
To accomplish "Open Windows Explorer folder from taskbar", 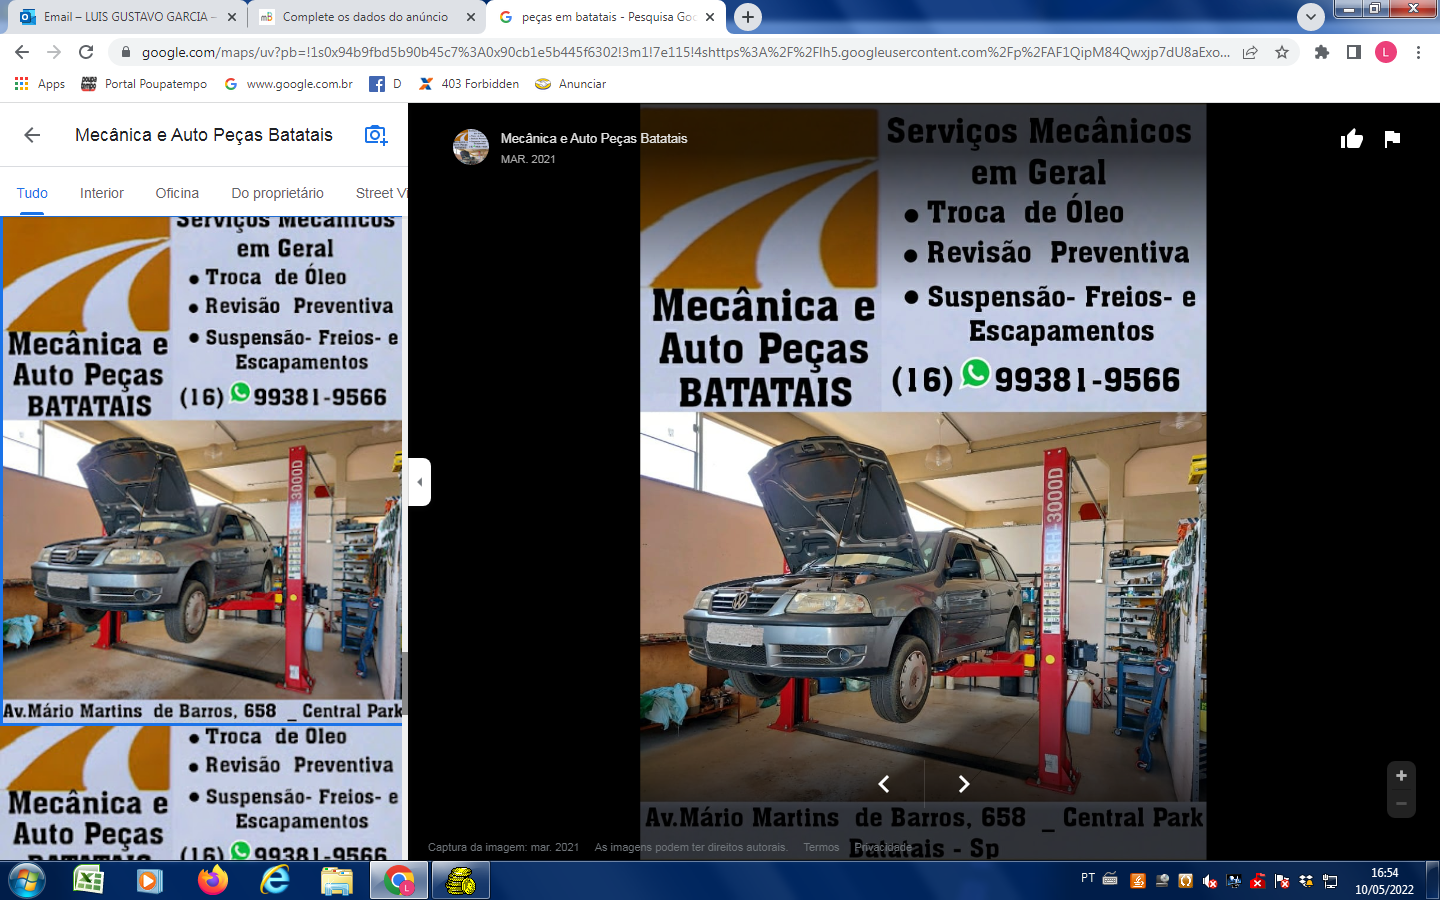I will click(337, 880).
